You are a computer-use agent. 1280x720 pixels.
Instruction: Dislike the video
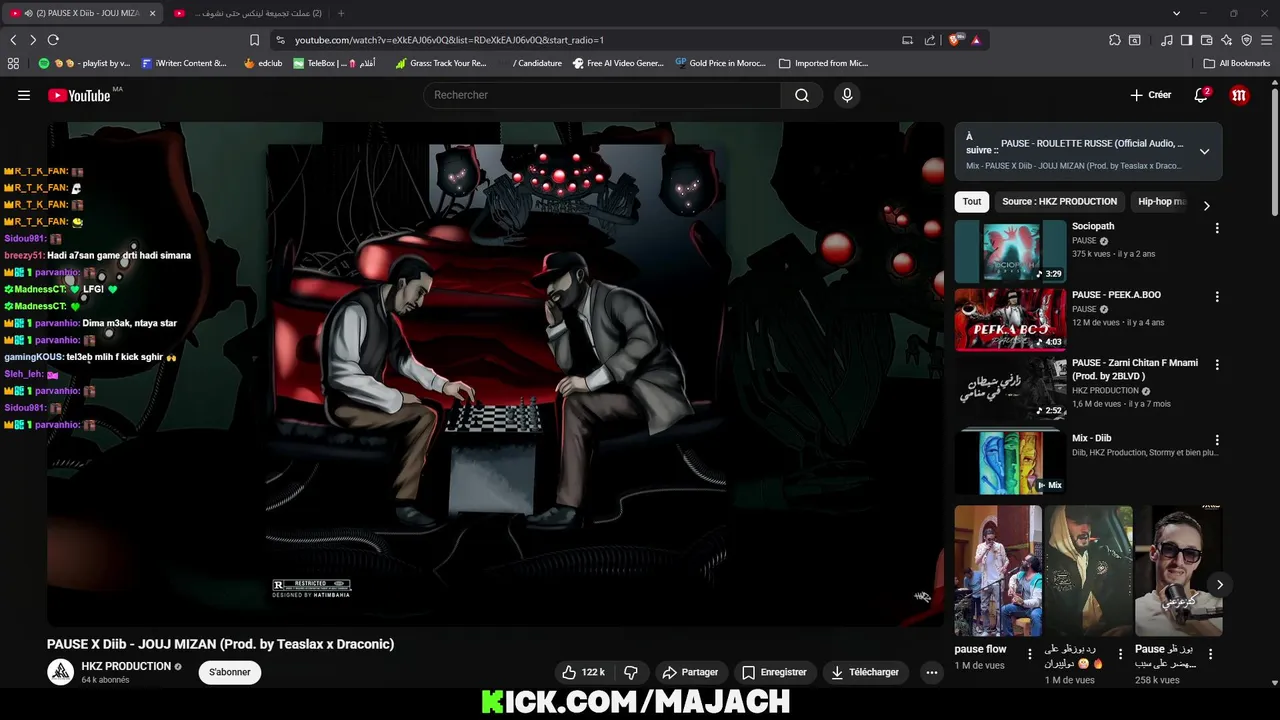pos(631,672)
